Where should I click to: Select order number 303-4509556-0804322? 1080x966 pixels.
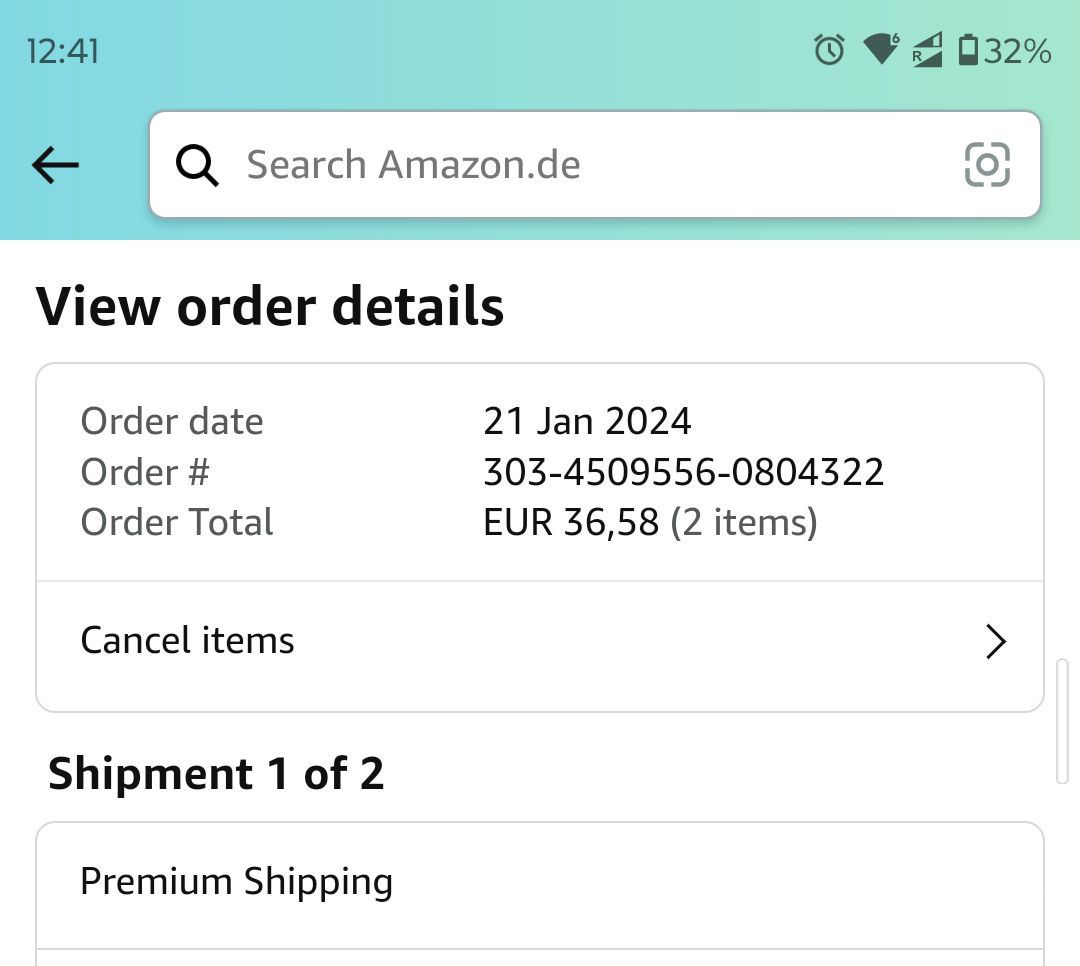(683, 472)
